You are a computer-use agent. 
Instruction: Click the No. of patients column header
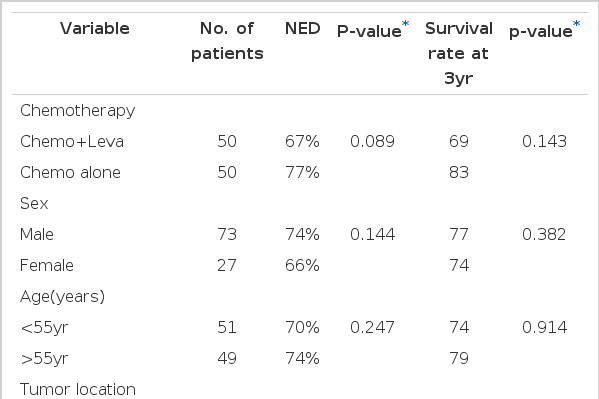(227, 41)
